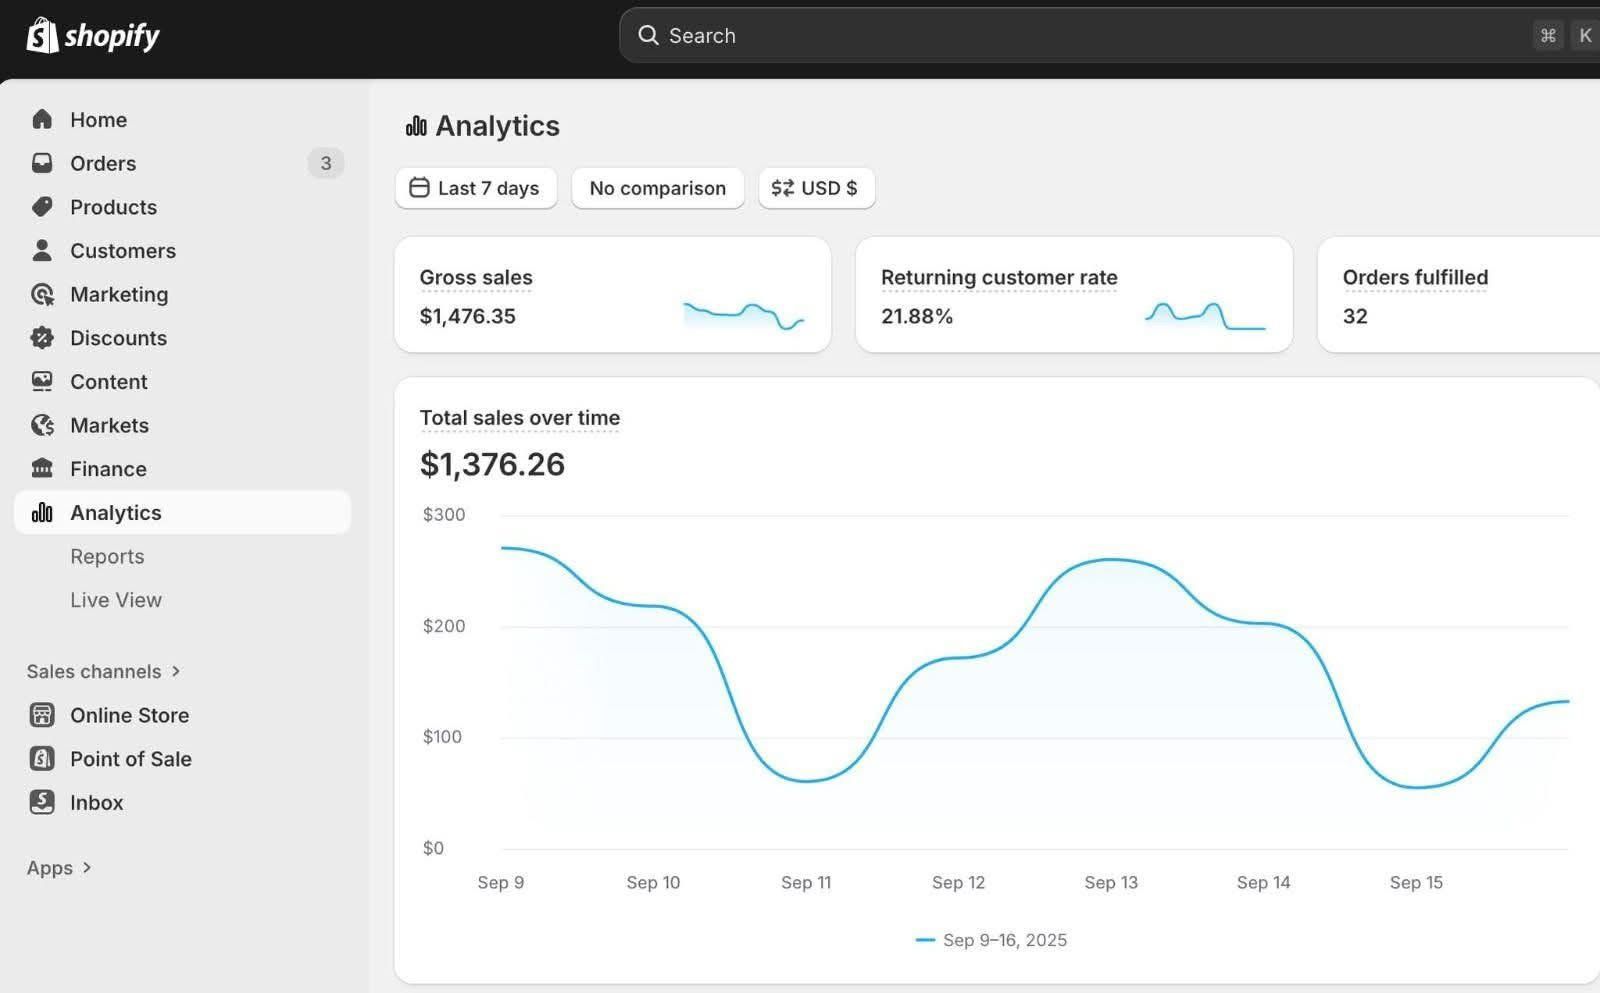The image size is (1600, 993).
Task: Click the Products tag icon
Action: click(x=42, y=207)
